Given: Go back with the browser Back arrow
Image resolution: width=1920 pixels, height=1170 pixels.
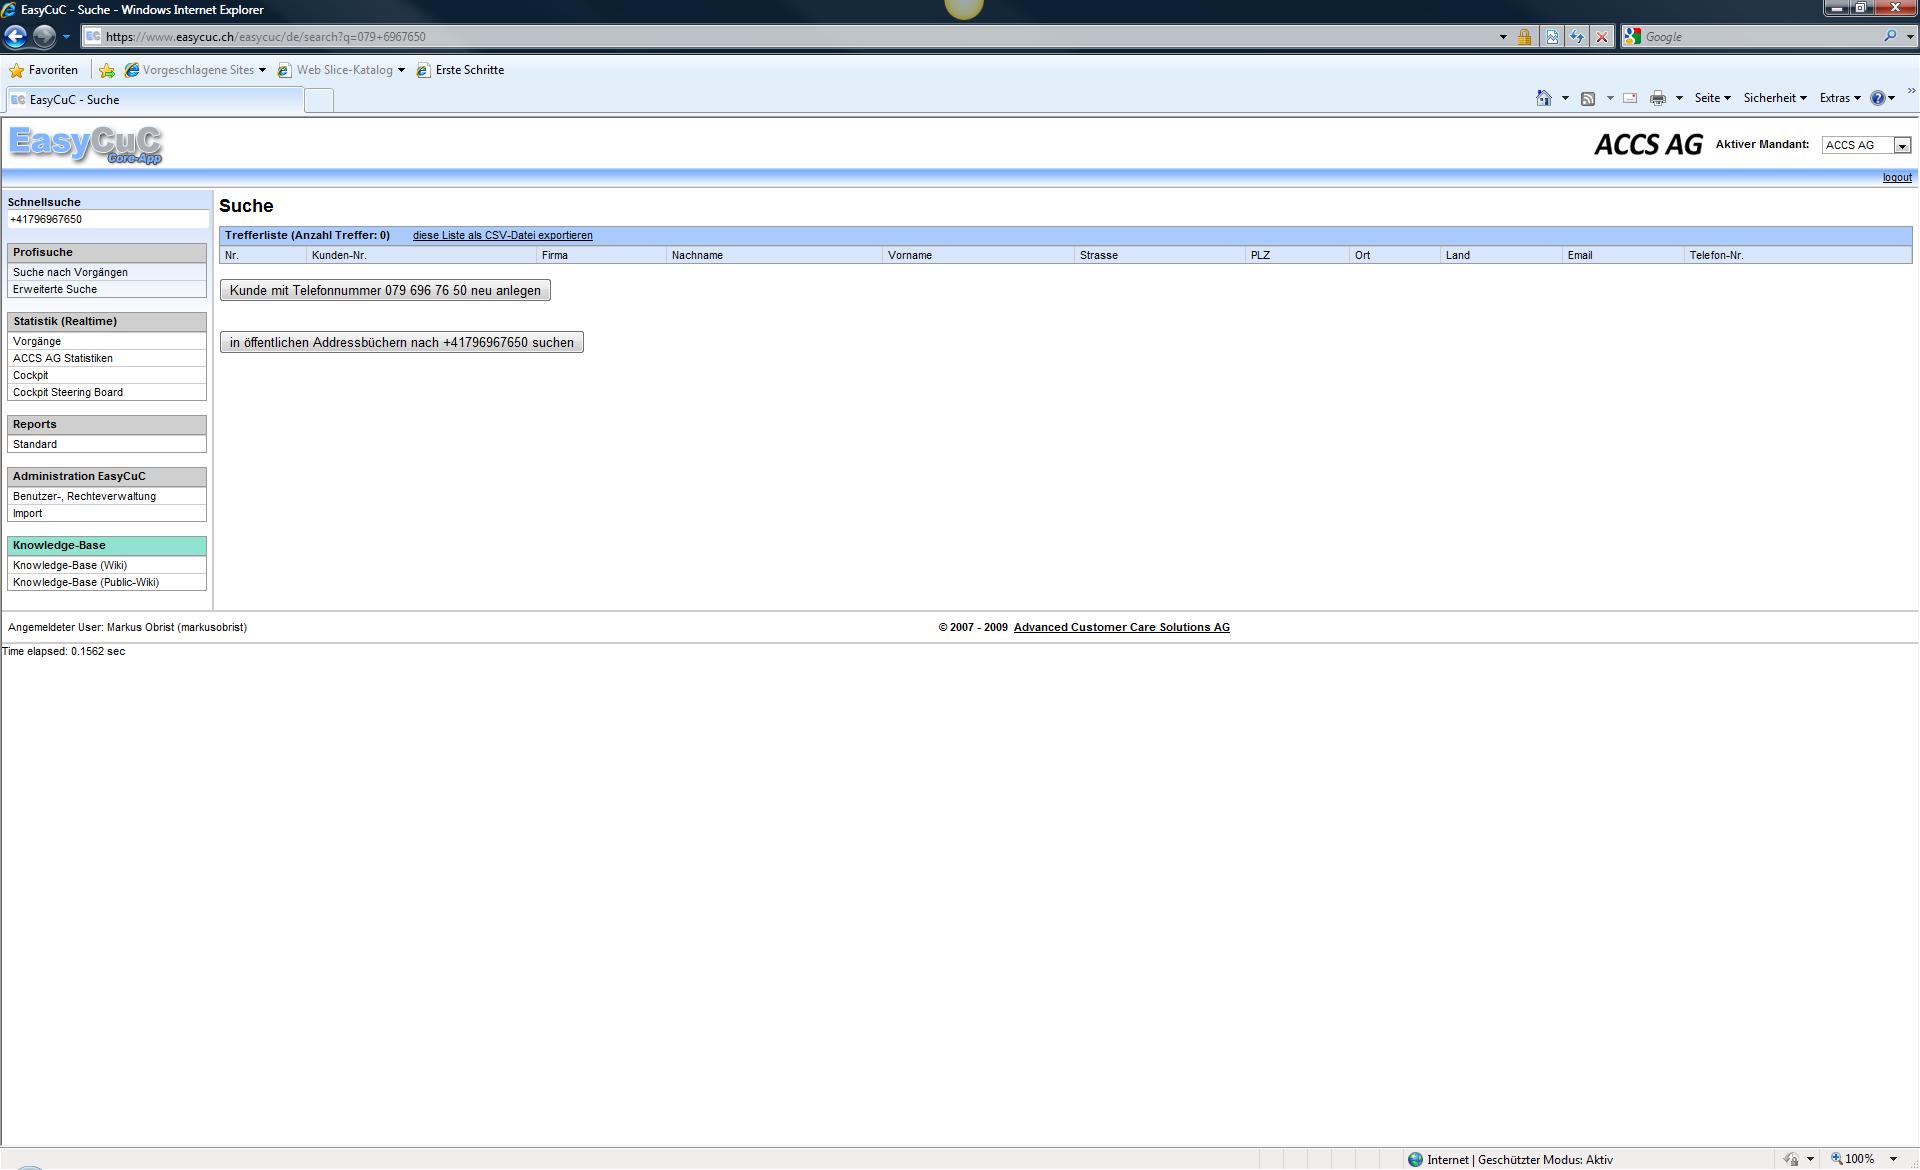Looking at the screenshot, I should pos(15,37).
